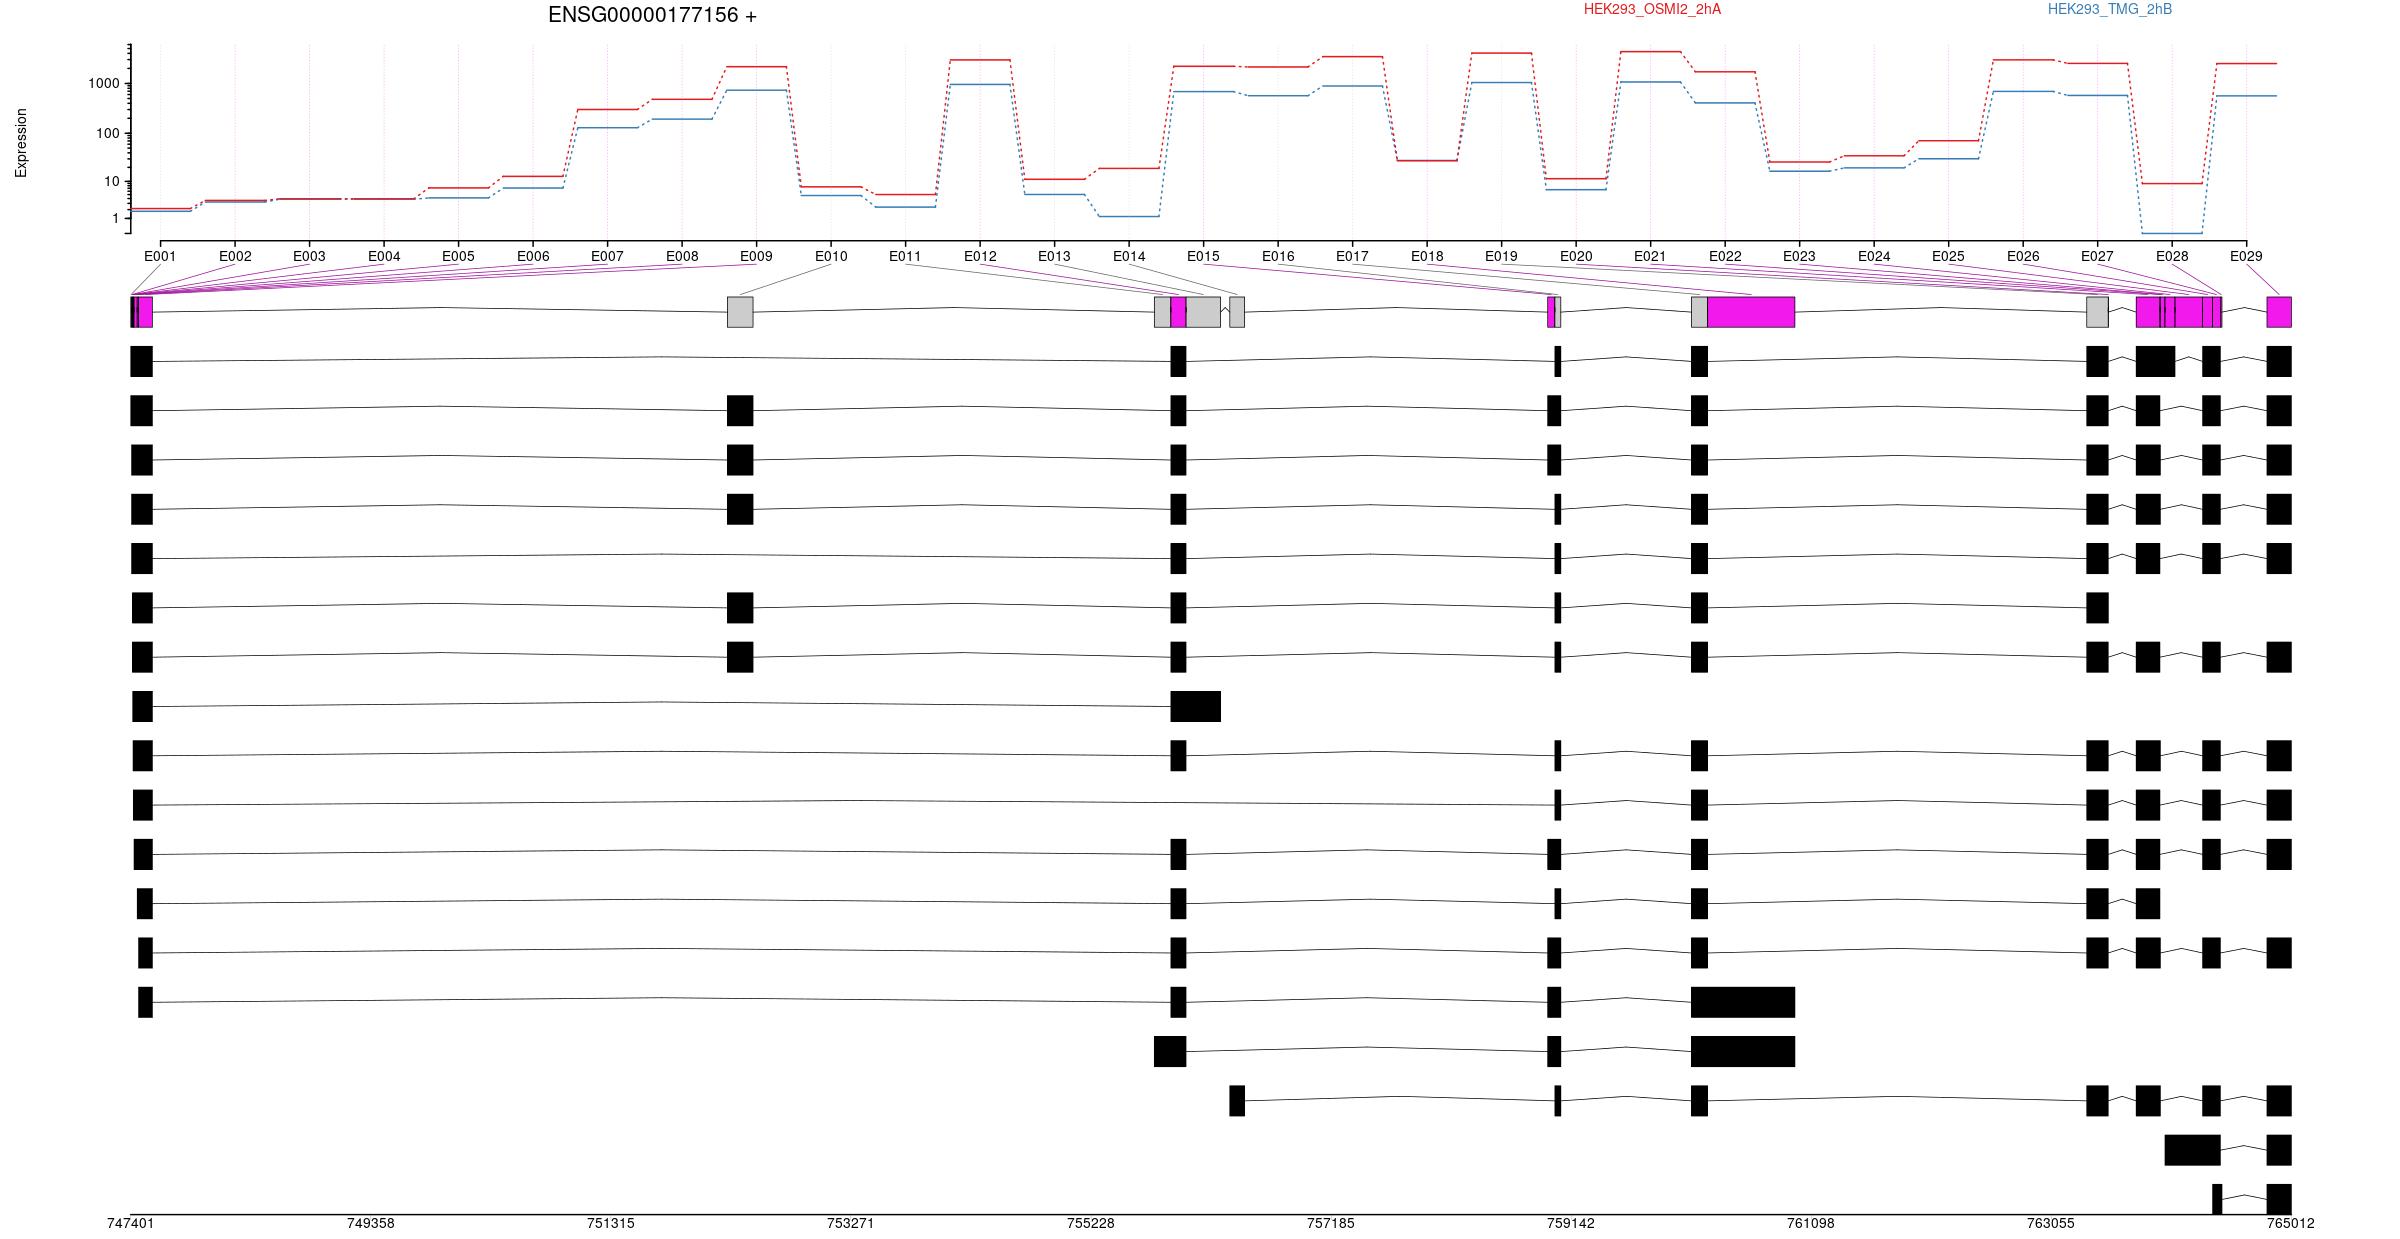This screenshot has height=1239, width=2400.
Task: Click the E001 exon bin label
Action: (x=160, y=256)
